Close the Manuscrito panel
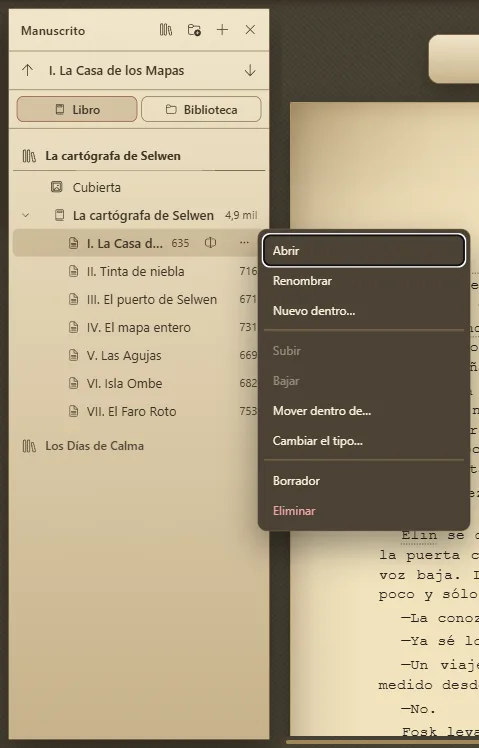Viewport: 479px width, 748px height. click(250, 30)
